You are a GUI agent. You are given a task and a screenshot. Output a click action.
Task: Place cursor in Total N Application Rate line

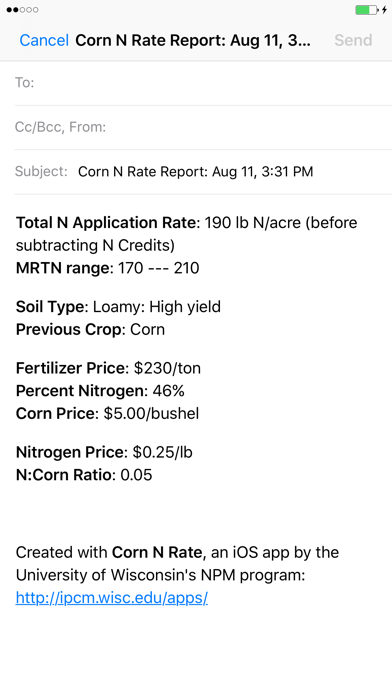click(186, 234)
